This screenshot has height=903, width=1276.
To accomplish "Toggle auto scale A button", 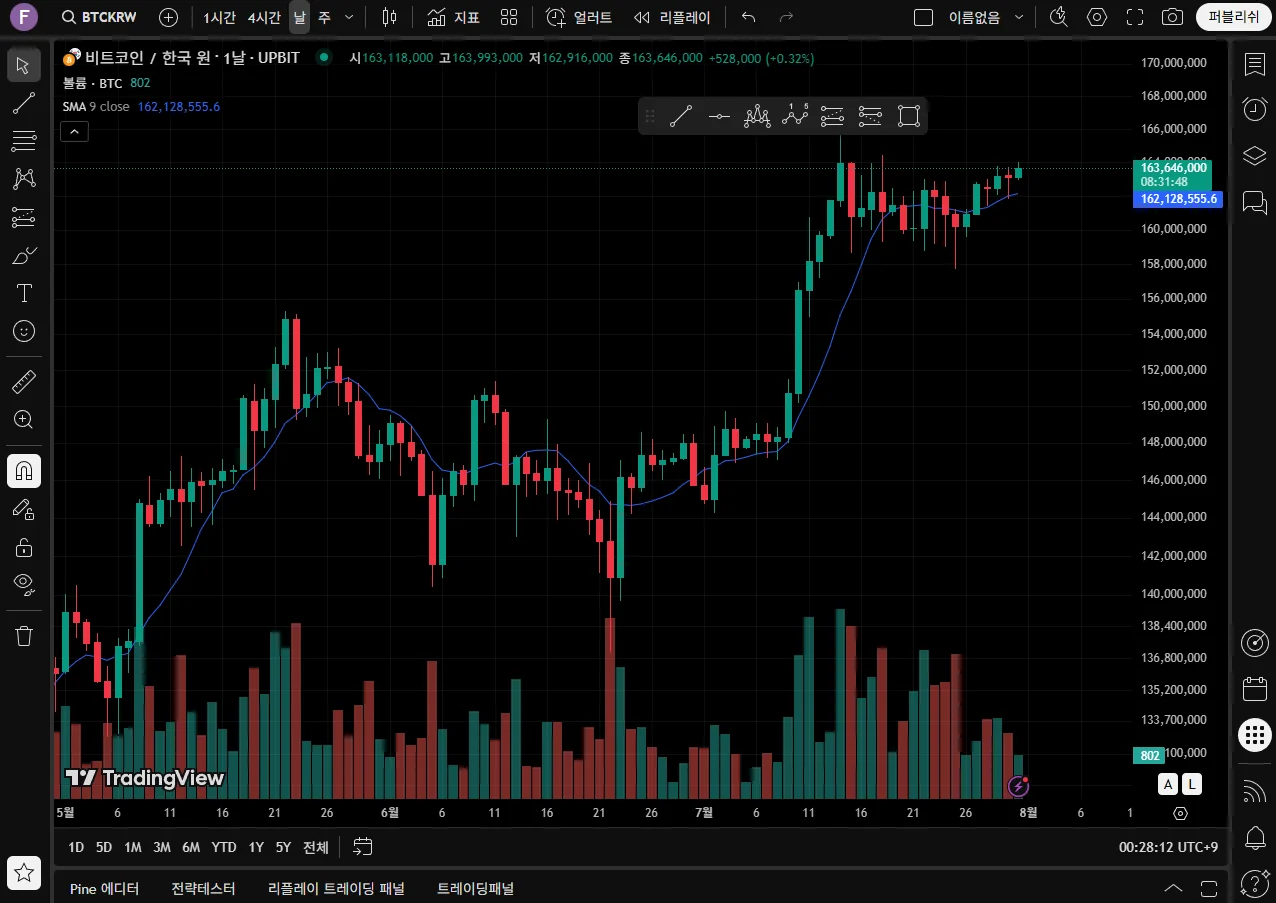I will click(x=1168, y=784).
